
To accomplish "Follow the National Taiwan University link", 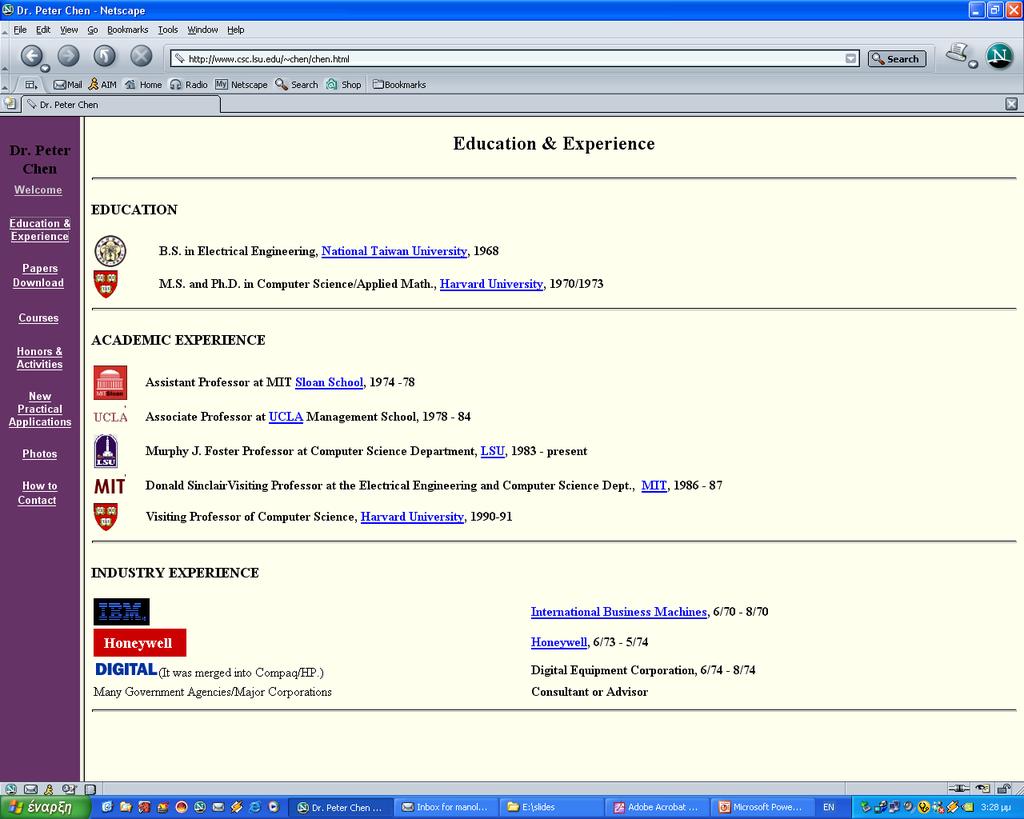I will pyautogui.click(x=394, y=251).
